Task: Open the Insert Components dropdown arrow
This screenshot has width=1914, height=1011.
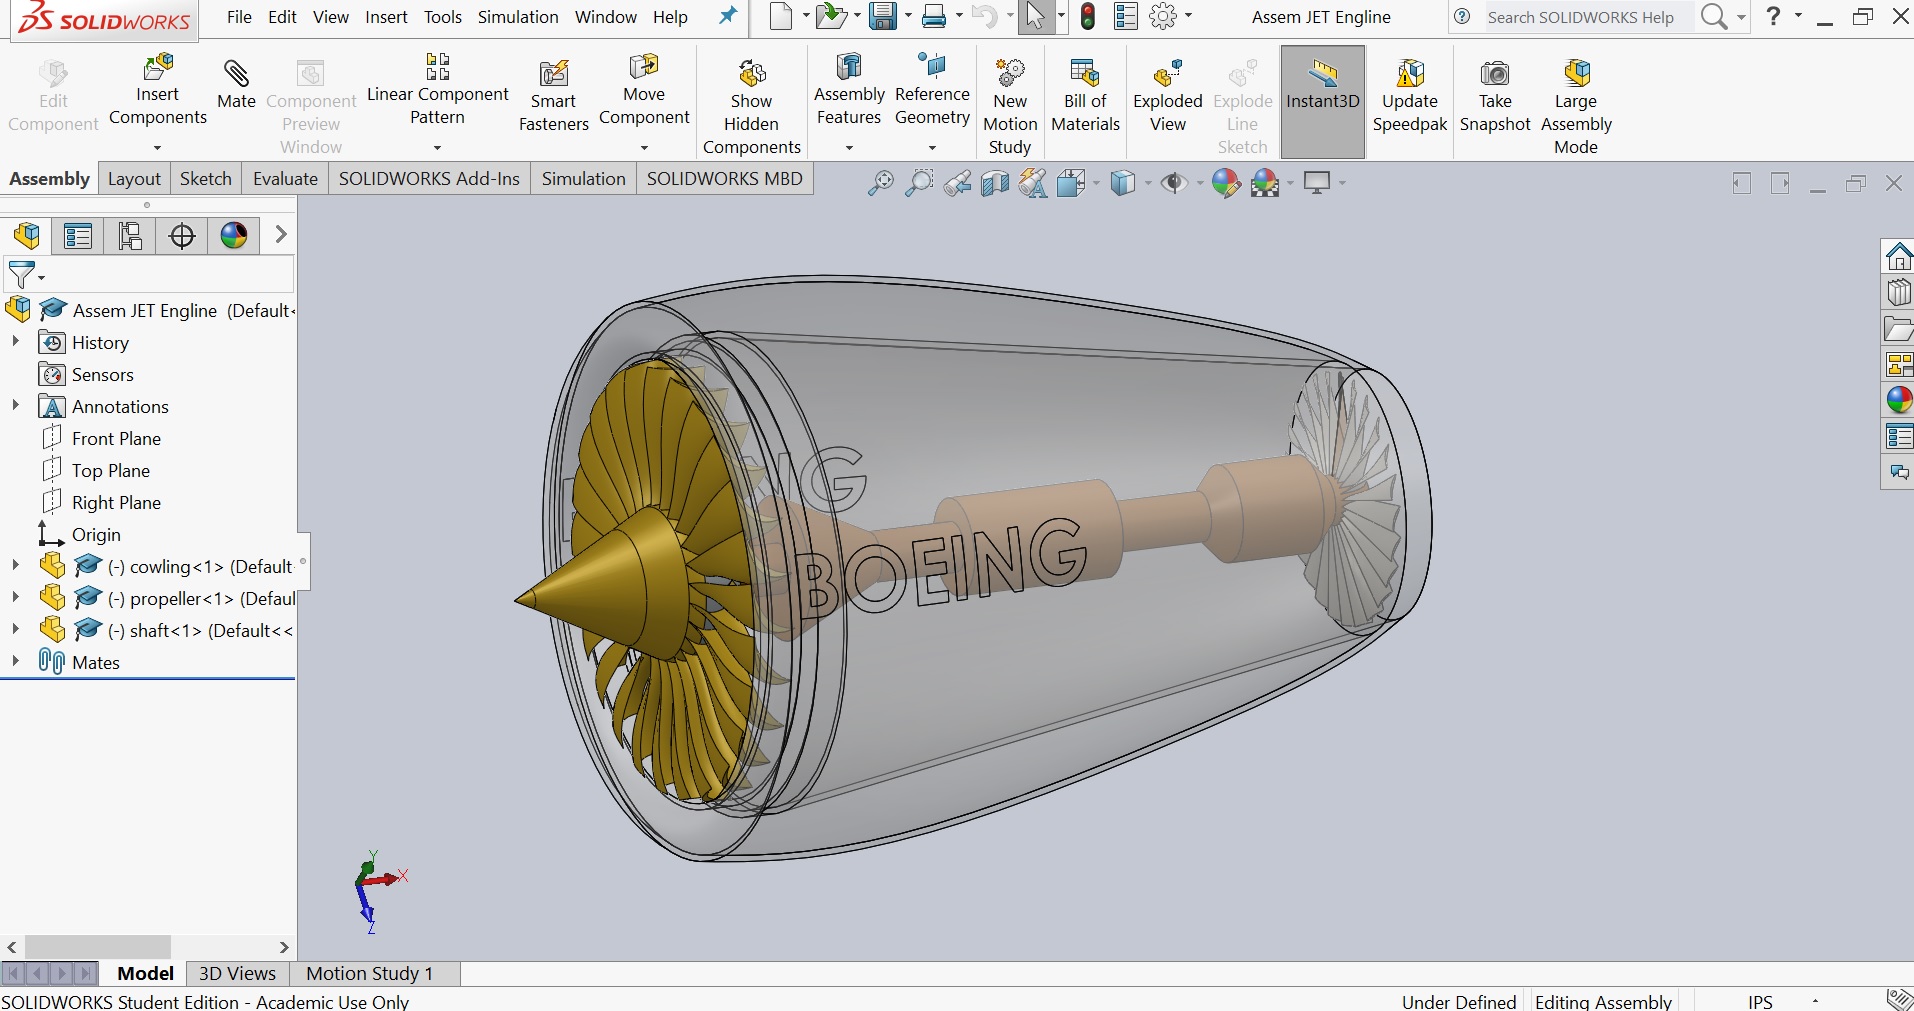Action: [157, 148]
